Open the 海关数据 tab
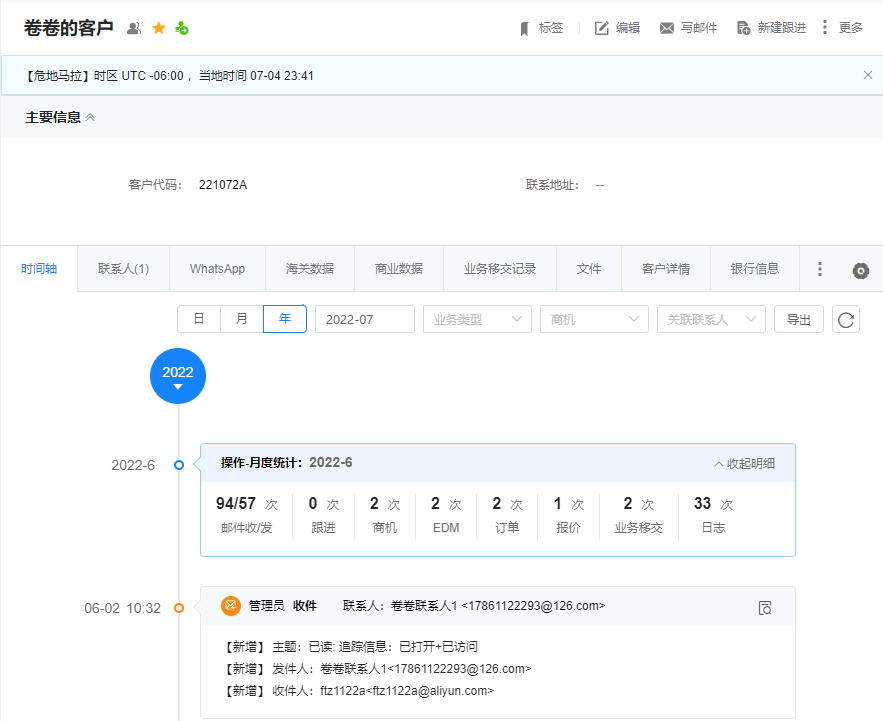 pos(310,269)
